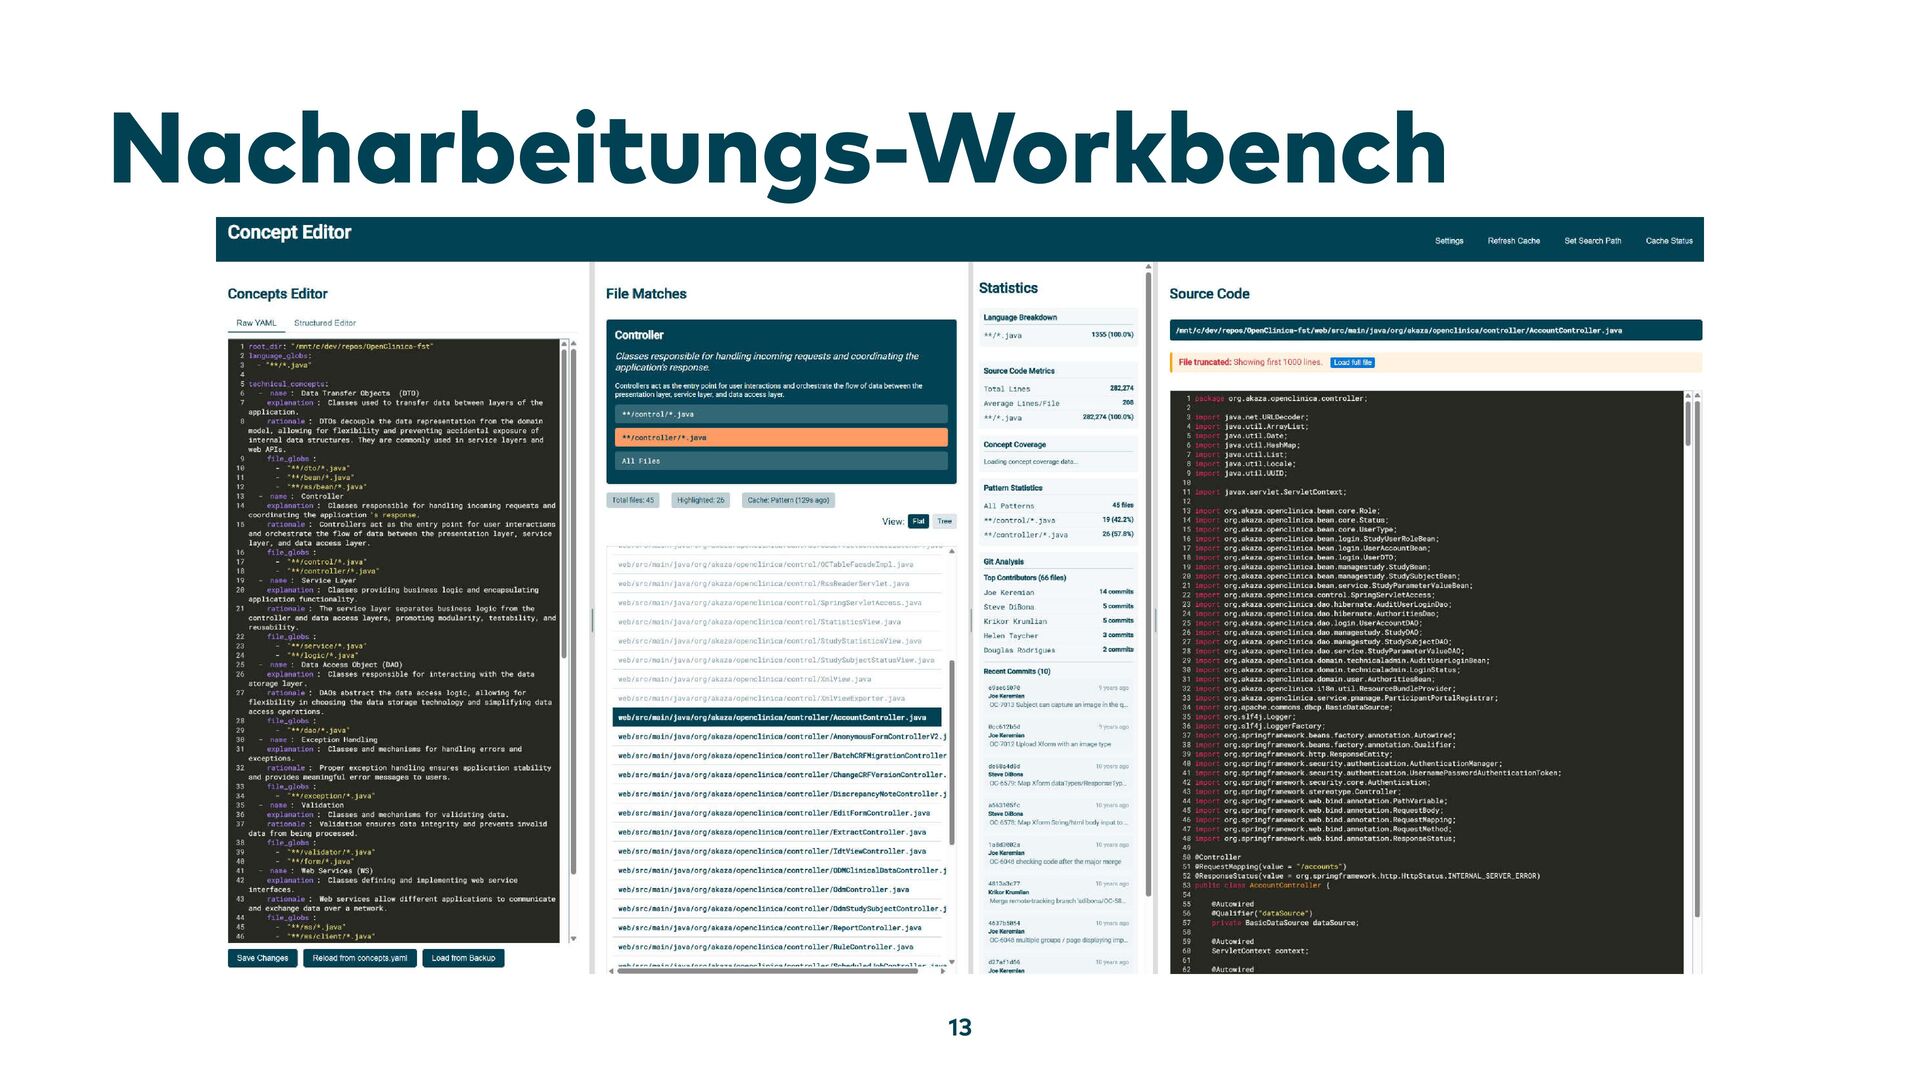Select the highlighted **/controller/*.java pattern
1920x1080 pixels.
[x=781, y=437]
